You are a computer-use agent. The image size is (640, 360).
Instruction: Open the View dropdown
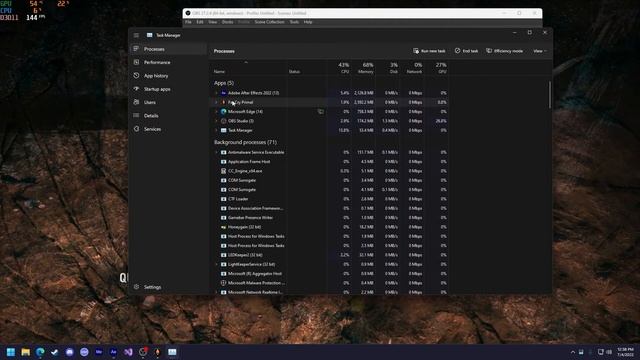coord(540,51)
